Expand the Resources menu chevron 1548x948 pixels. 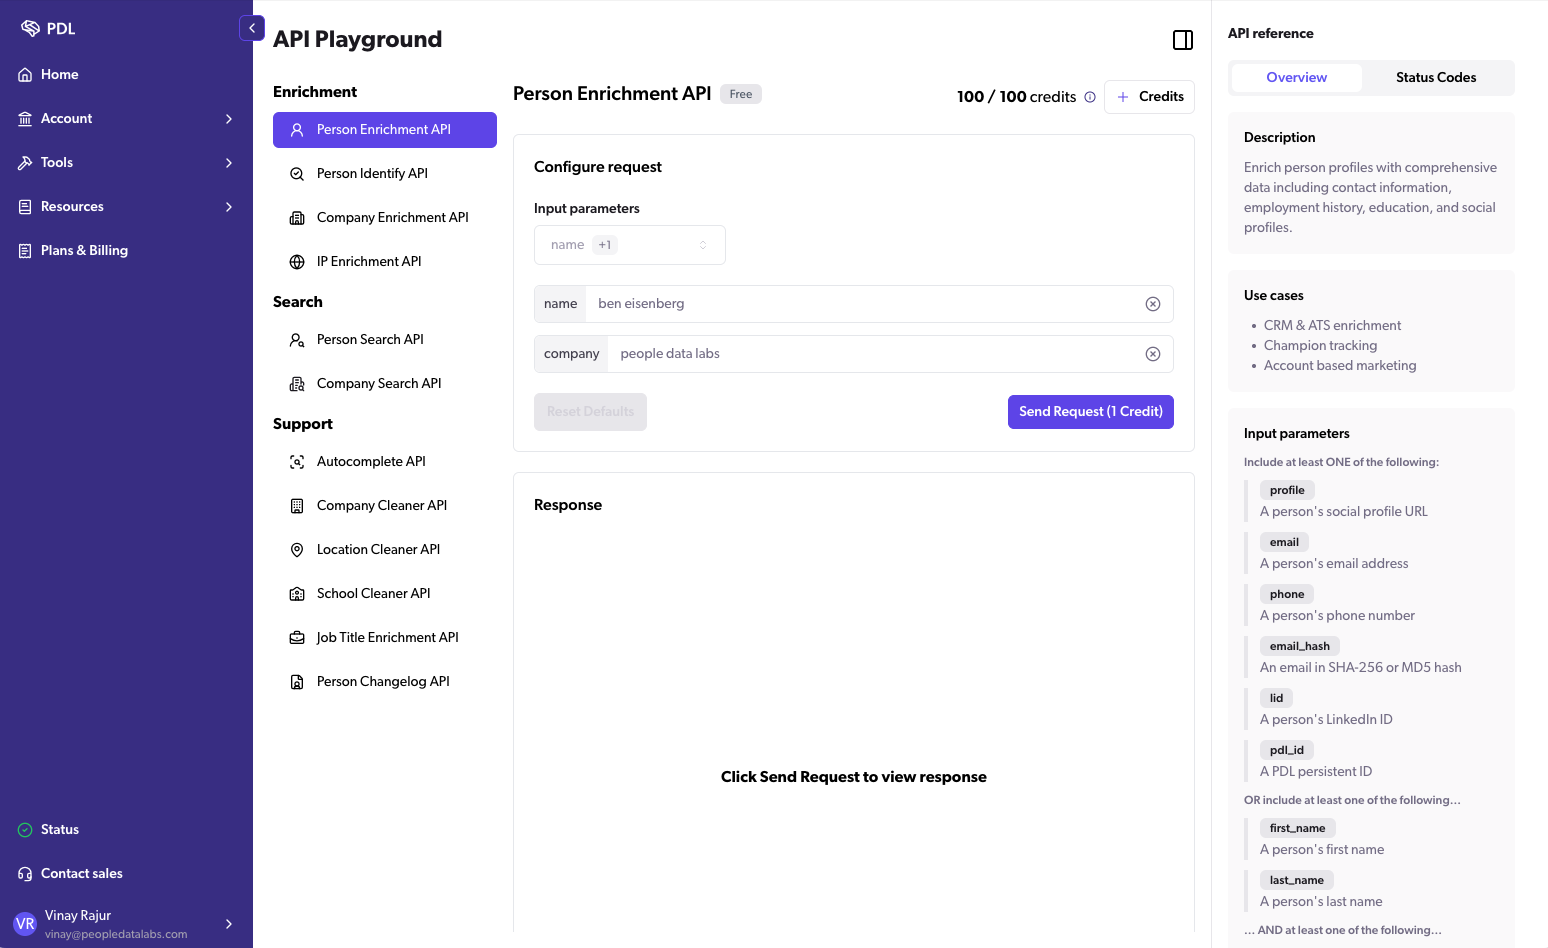click(229, 207)
